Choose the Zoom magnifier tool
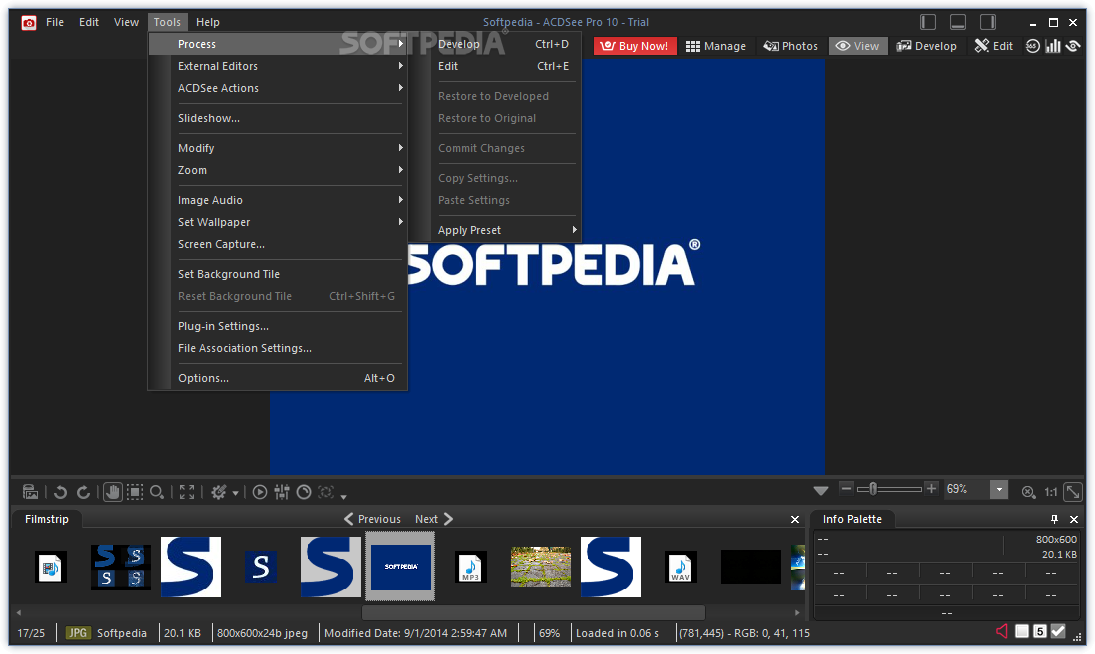The height and width of the screenshot is (654, 1095). click(157, 492)
